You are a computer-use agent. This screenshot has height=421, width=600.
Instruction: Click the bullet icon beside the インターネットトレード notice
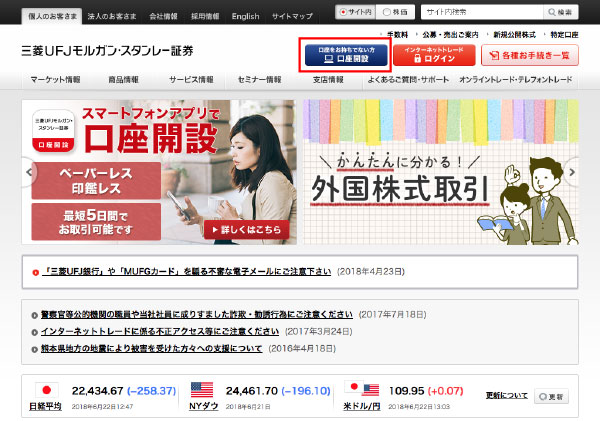pos(34,332)
